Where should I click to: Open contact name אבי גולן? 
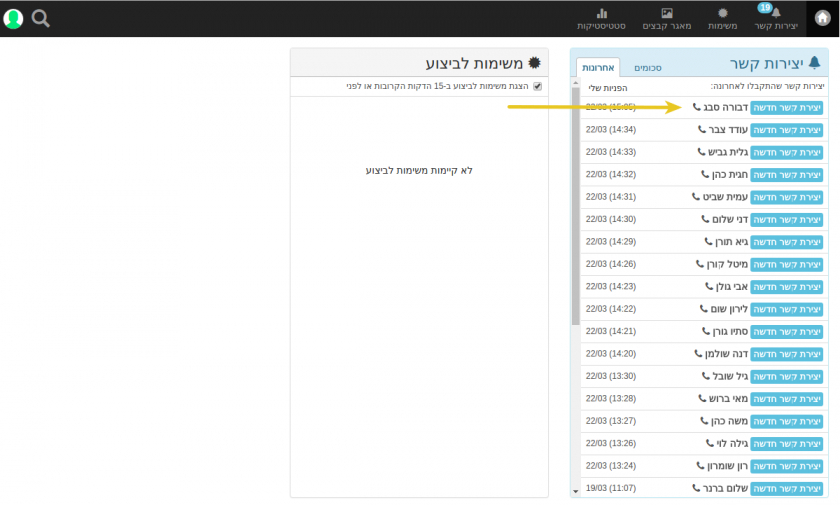732,287
